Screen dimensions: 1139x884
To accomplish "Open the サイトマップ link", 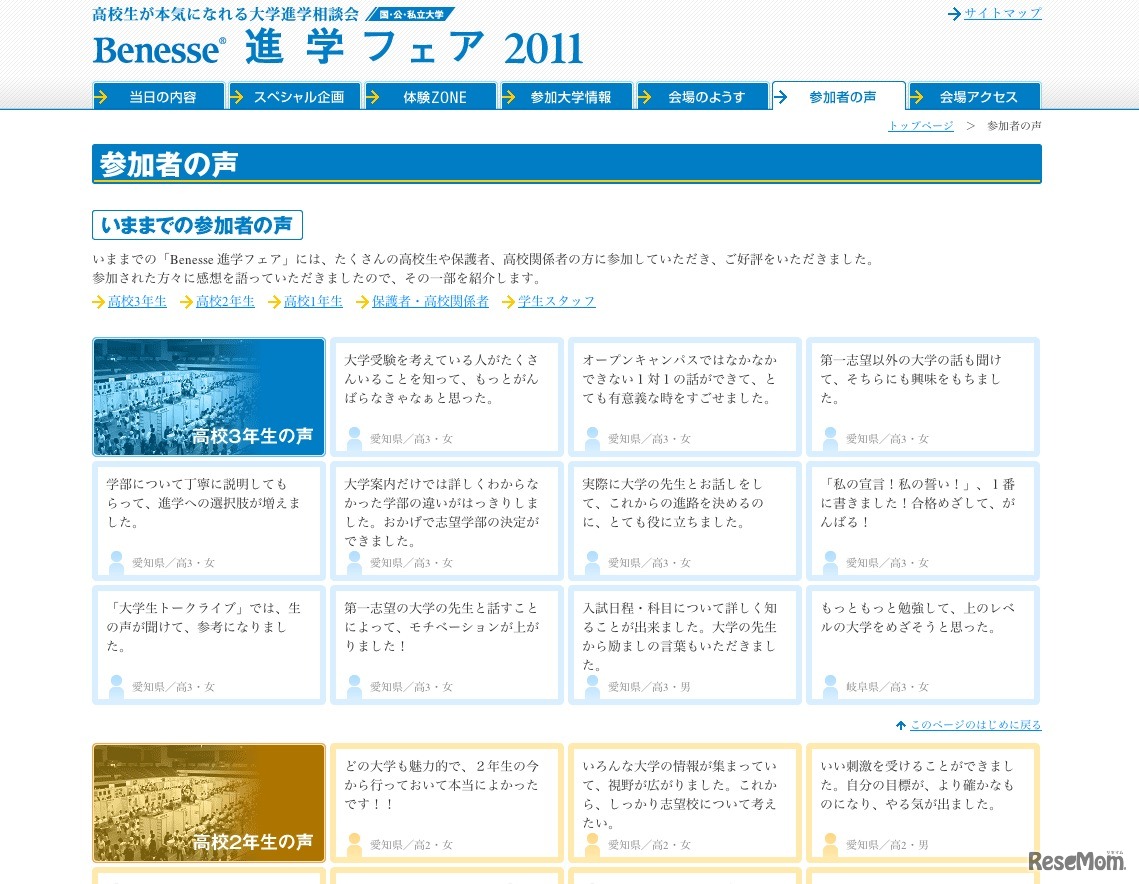I will click(1003, 13).
